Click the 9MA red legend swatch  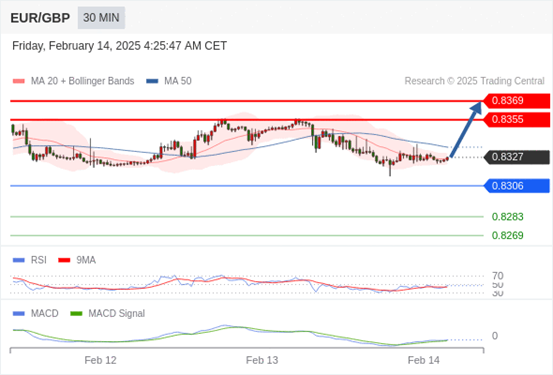(x=64, y=260)
